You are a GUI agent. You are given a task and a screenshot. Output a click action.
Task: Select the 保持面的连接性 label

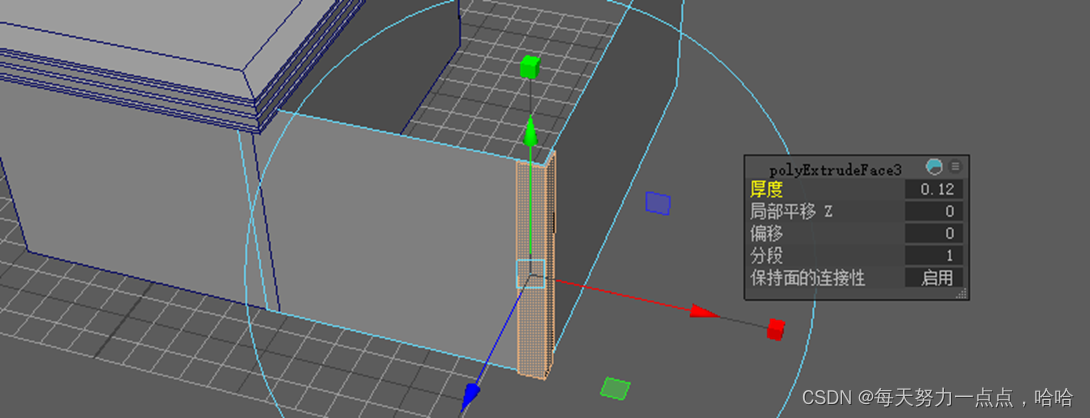pos(807,278)
